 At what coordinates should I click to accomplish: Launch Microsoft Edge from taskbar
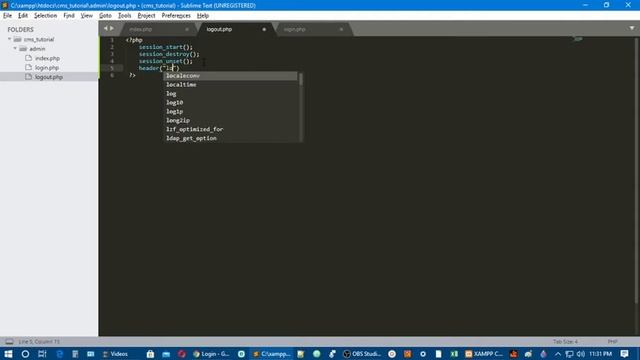pyautogui.click(x=60, y=354)
